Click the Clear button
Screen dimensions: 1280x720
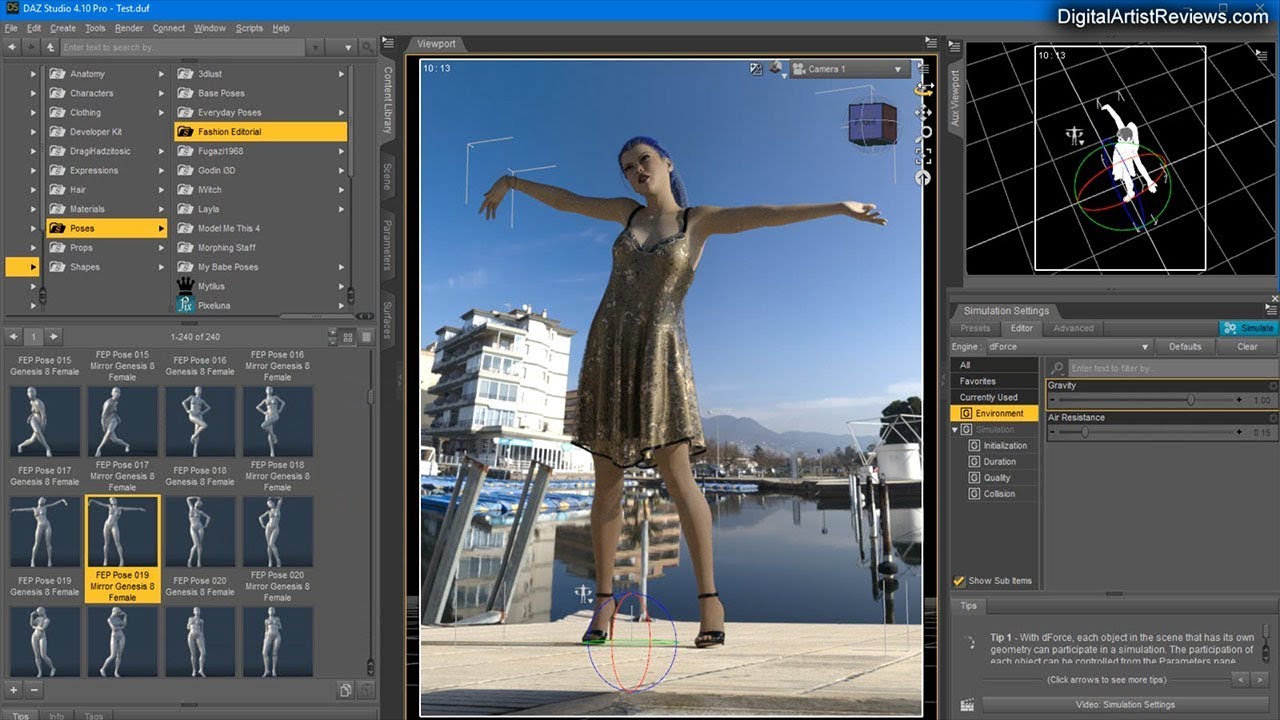(x=1247, y=347)
